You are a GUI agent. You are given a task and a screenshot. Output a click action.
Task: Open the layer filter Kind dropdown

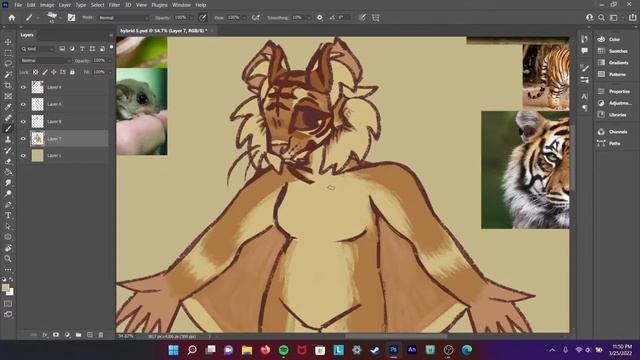(x=38, y=49)
